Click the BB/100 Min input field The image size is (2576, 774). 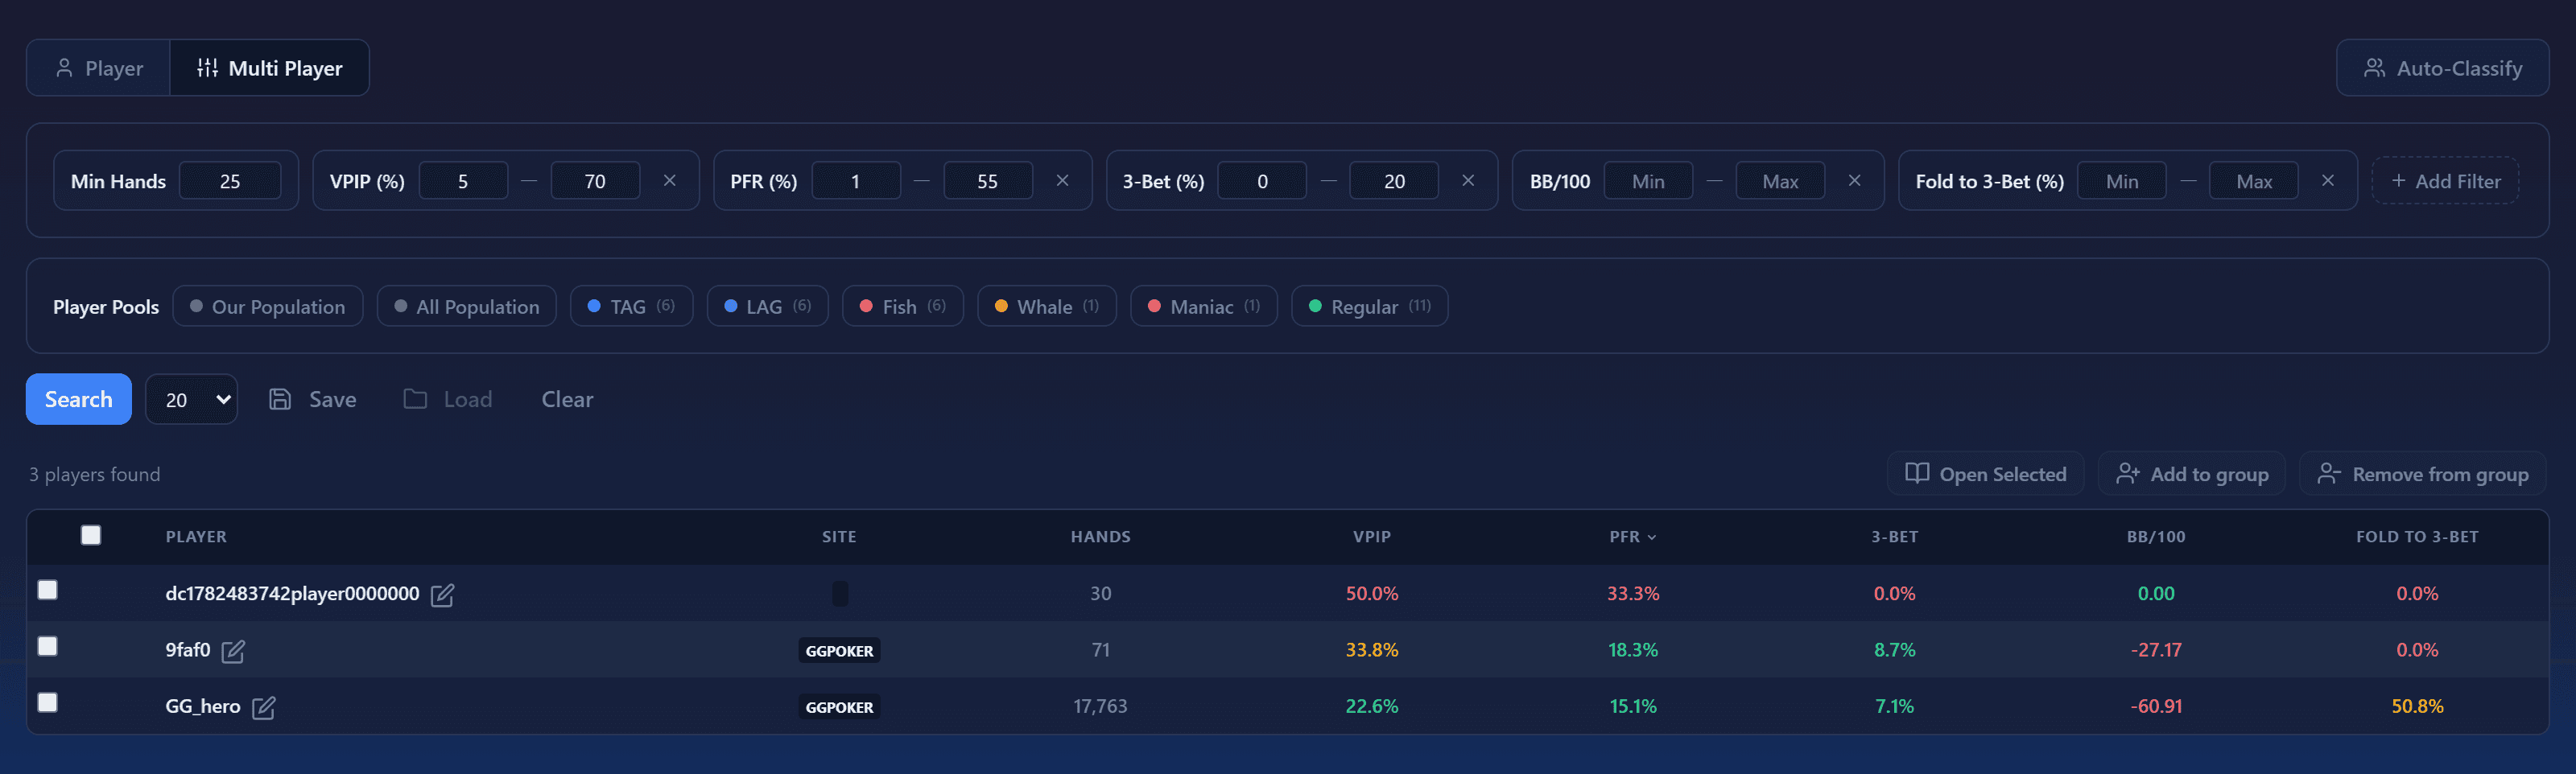(1648, 181)
